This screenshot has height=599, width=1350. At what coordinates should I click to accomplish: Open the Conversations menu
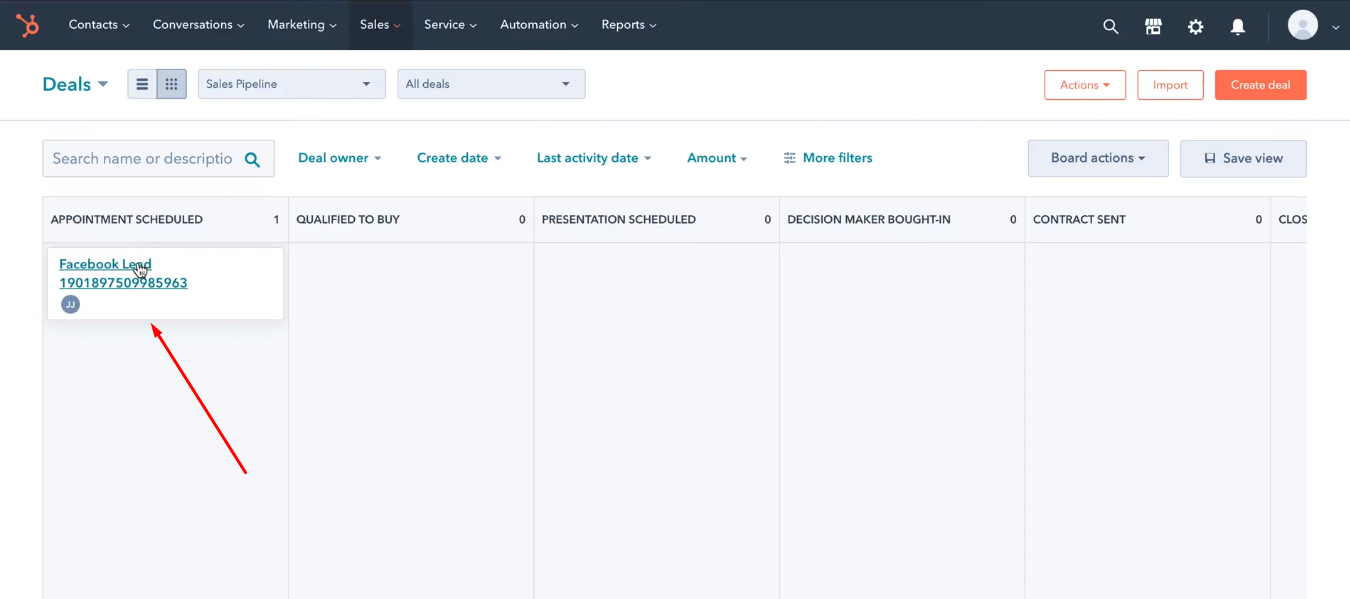click(x=199, y=25)
